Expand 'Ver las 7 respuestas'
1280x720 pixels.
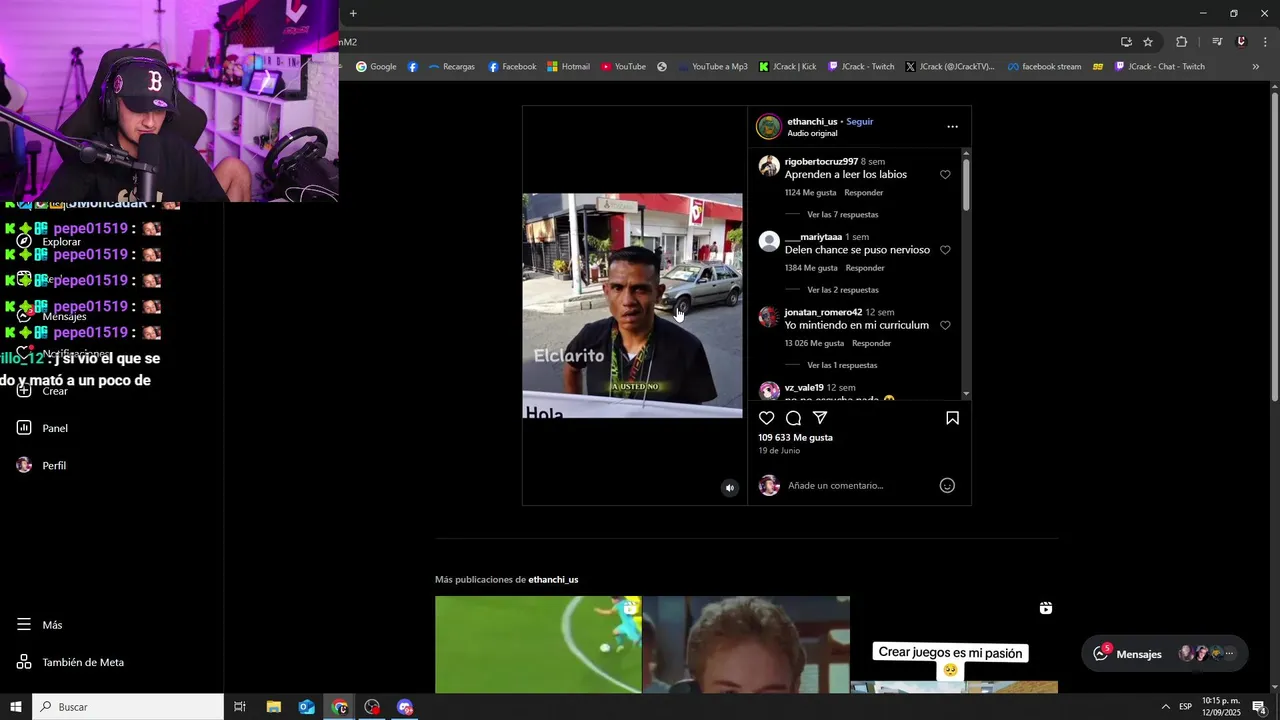click(842, 214)
